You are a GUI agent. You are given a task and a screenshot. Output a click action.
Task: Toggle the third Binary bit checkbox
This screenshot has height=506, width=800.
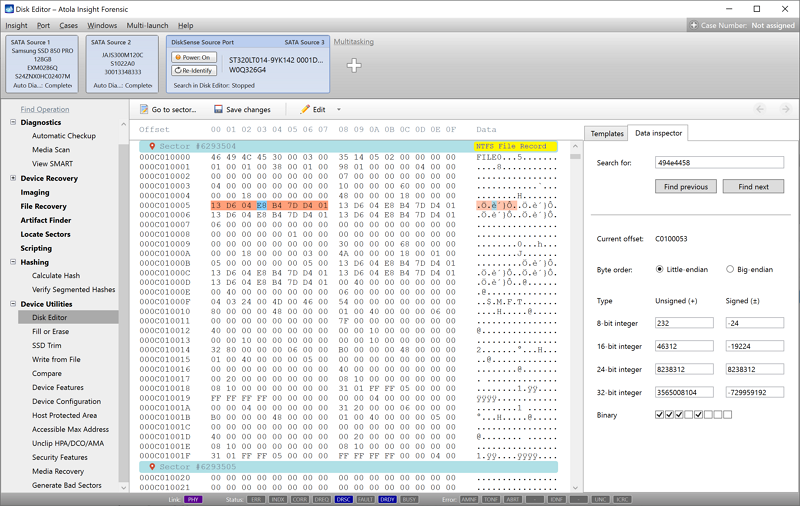[x=679, y=415]
